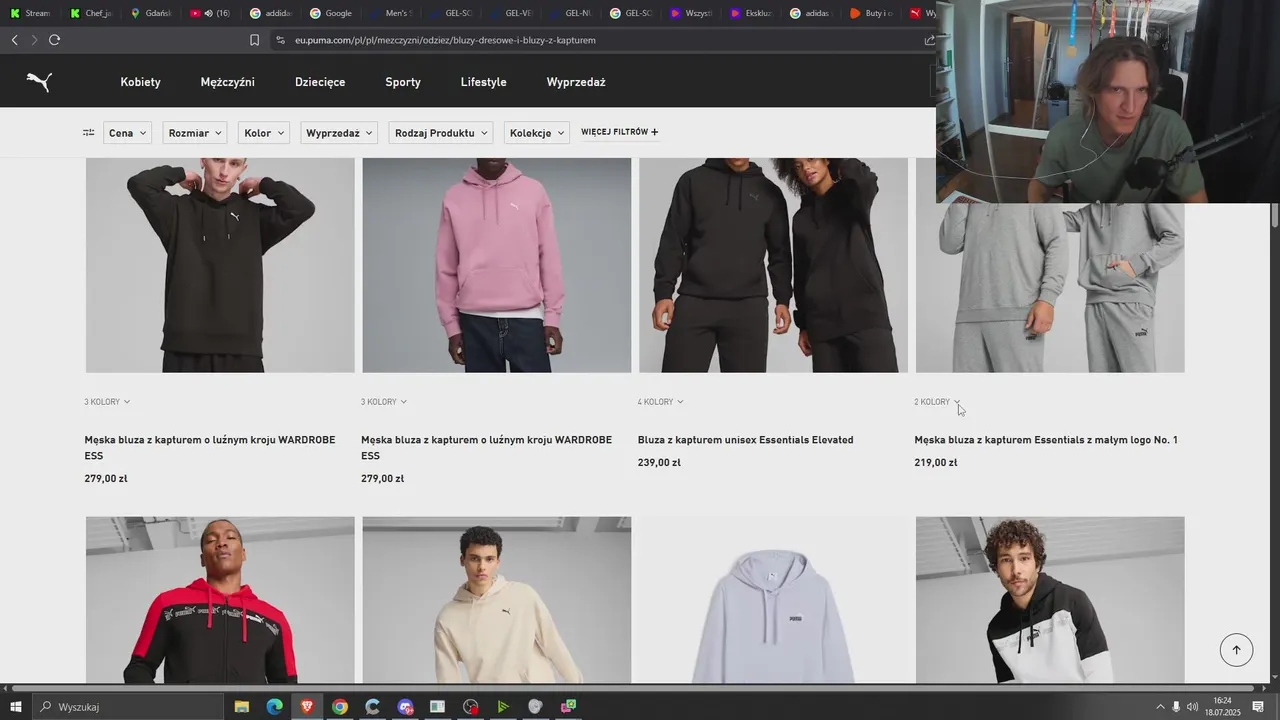Click the black-white-grey colorblock hoodie image
Image resolution: width=1280 pixels, height=720 pixels.
click(1050, 600)
